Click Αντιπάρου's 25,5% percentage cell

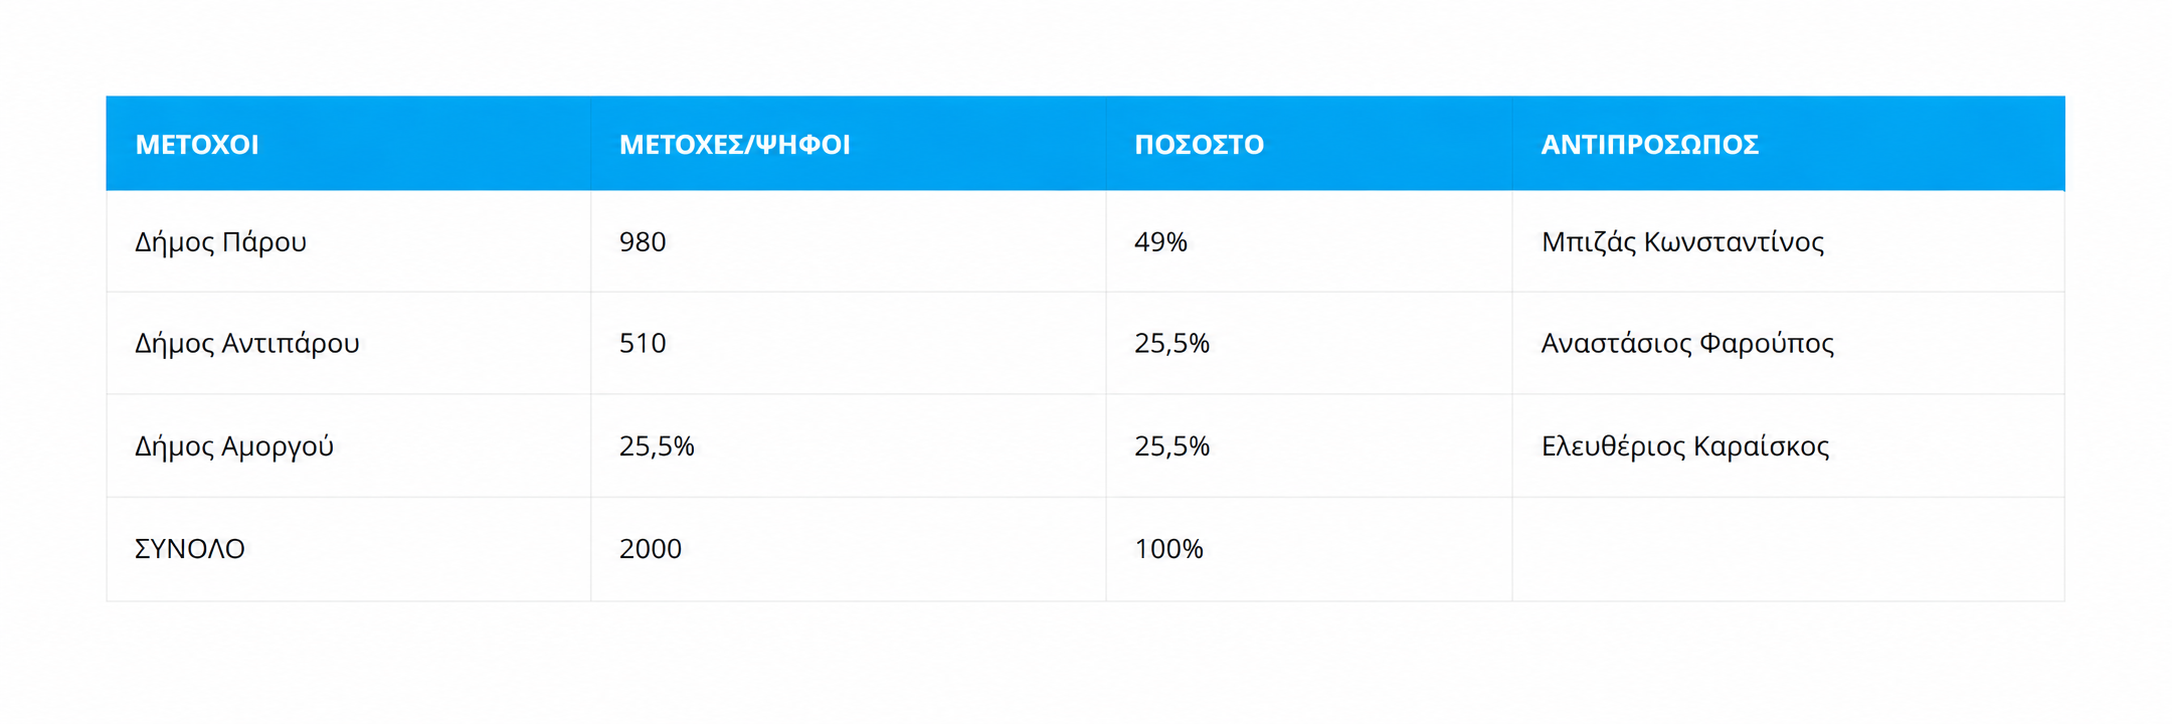pos(1171,344)
